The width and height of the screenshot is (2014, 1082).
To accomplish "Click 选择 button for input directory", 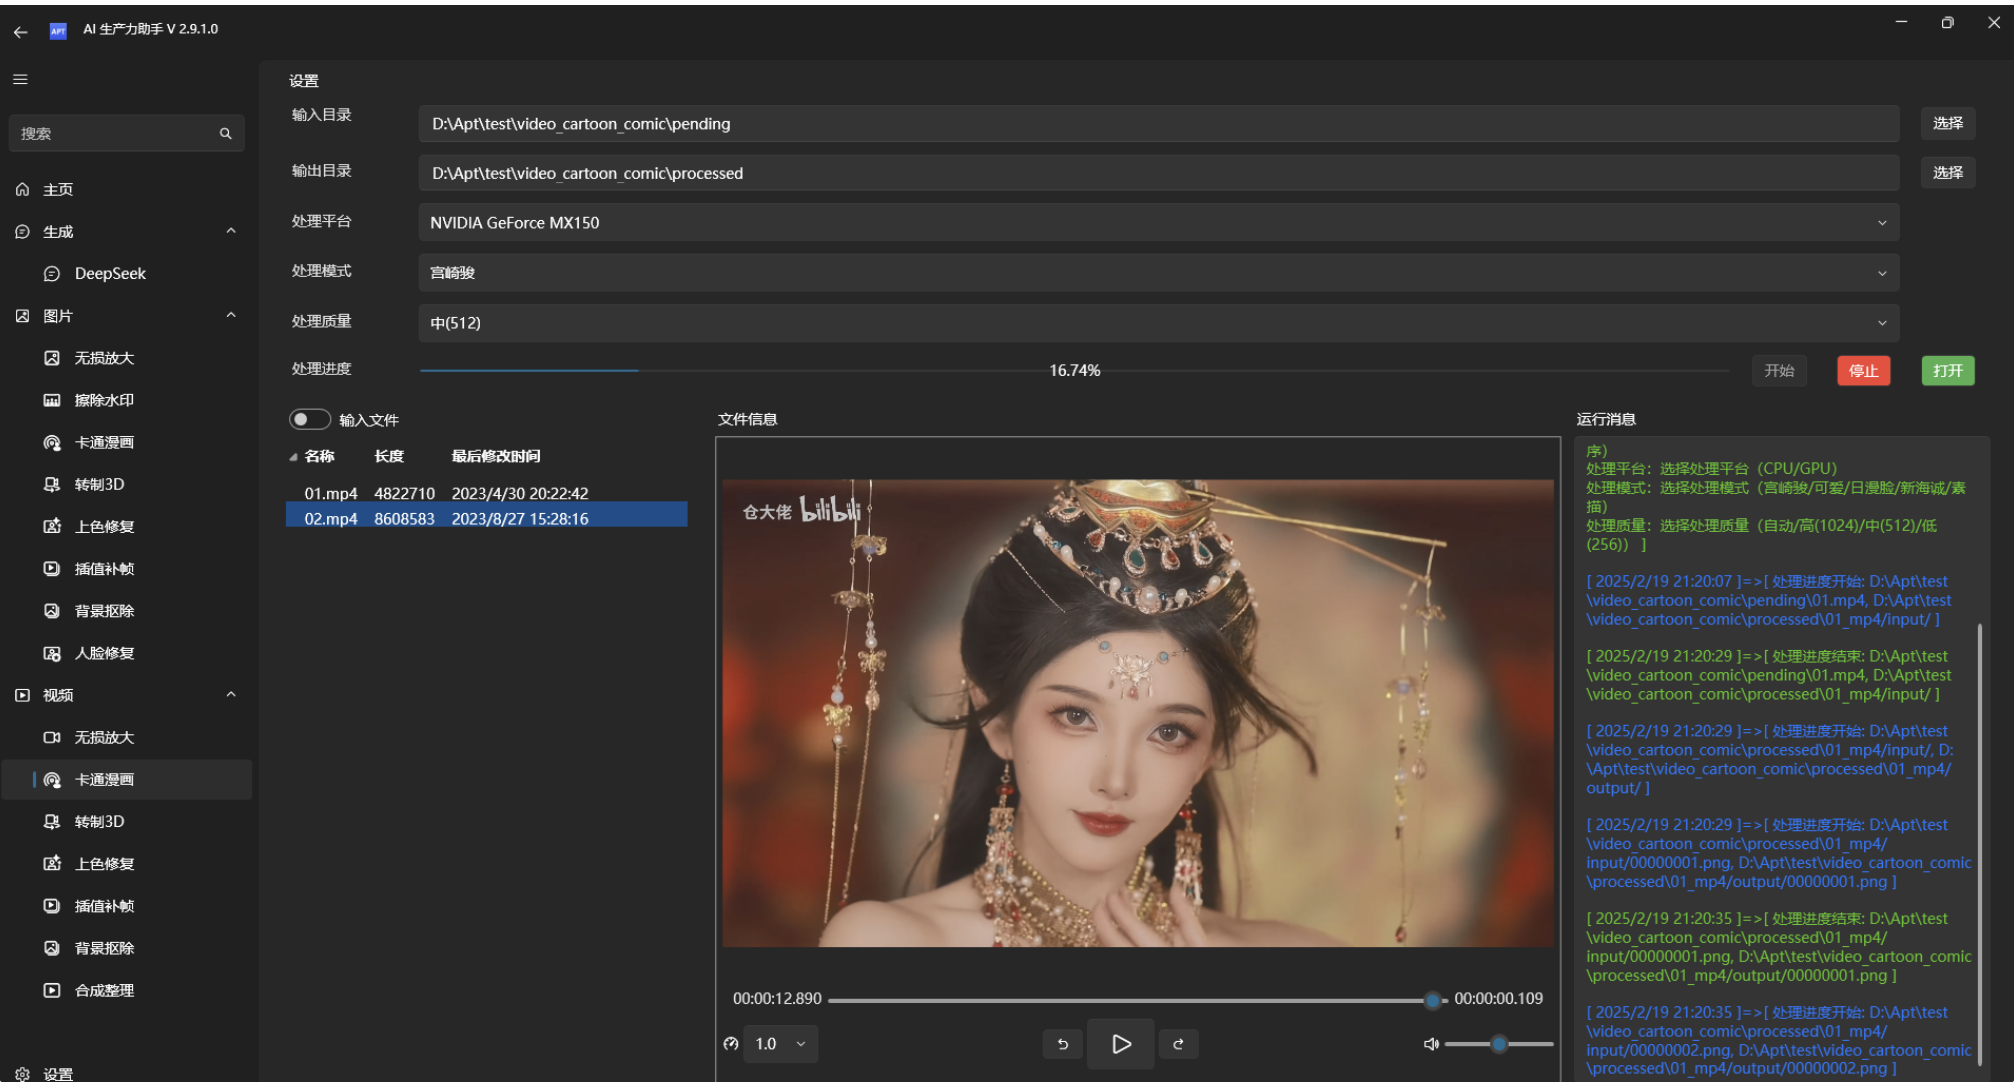I will point(1947,123).
